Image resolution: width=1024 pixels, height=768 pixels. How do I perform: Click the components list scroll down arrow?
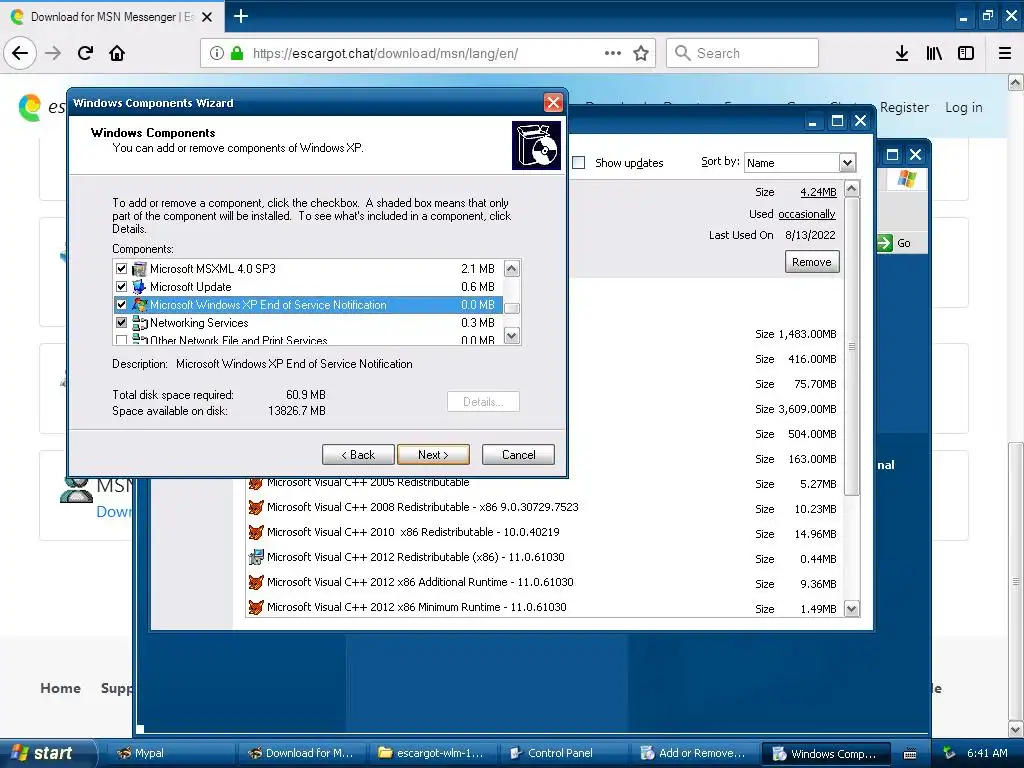tap(512, 336)
